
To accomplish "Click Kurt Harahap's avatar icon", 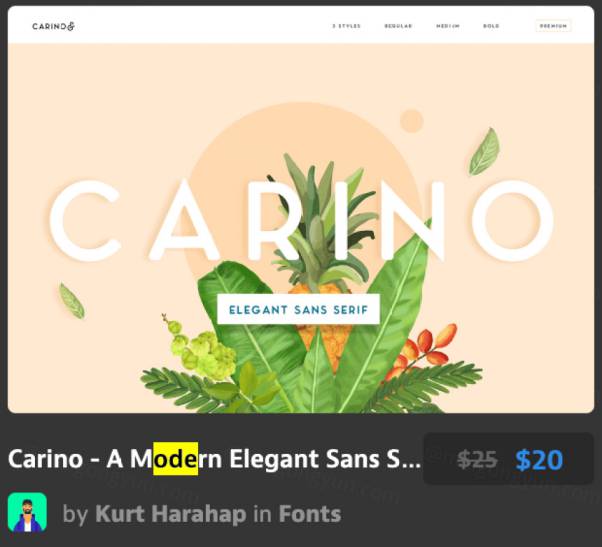I will pos(27,512).
